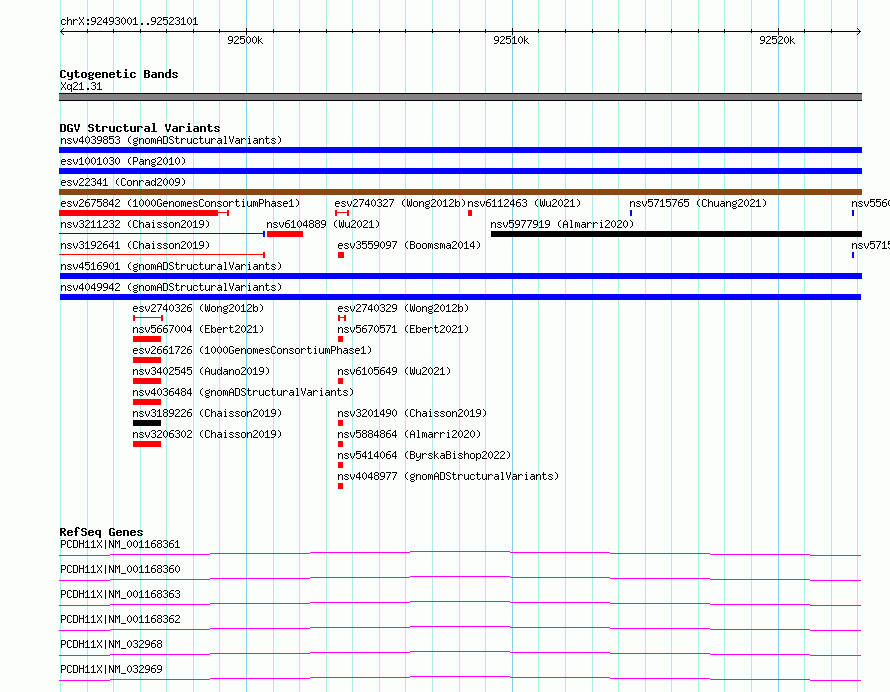Select esv2740326 (Wong2012b) variant label
The height and width of the screenshot is (692, 890).
(198, 308)
